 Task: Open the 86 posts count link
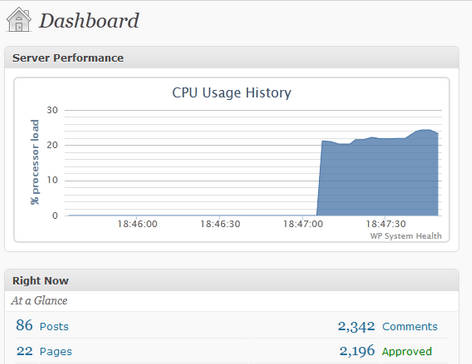[x=24, y=325]
